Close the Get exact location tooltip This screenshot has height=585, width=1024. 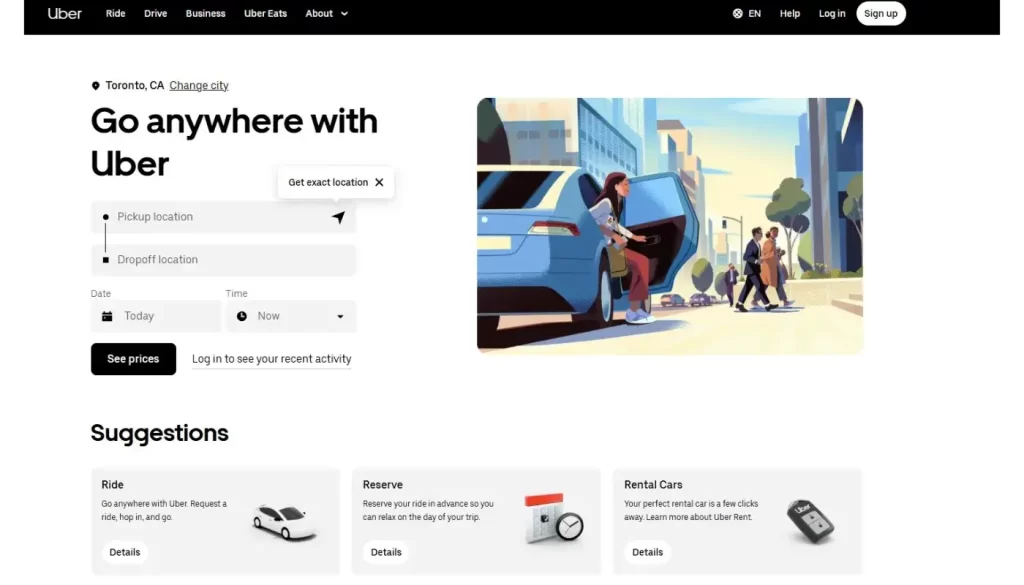click(x=379, y=182)
